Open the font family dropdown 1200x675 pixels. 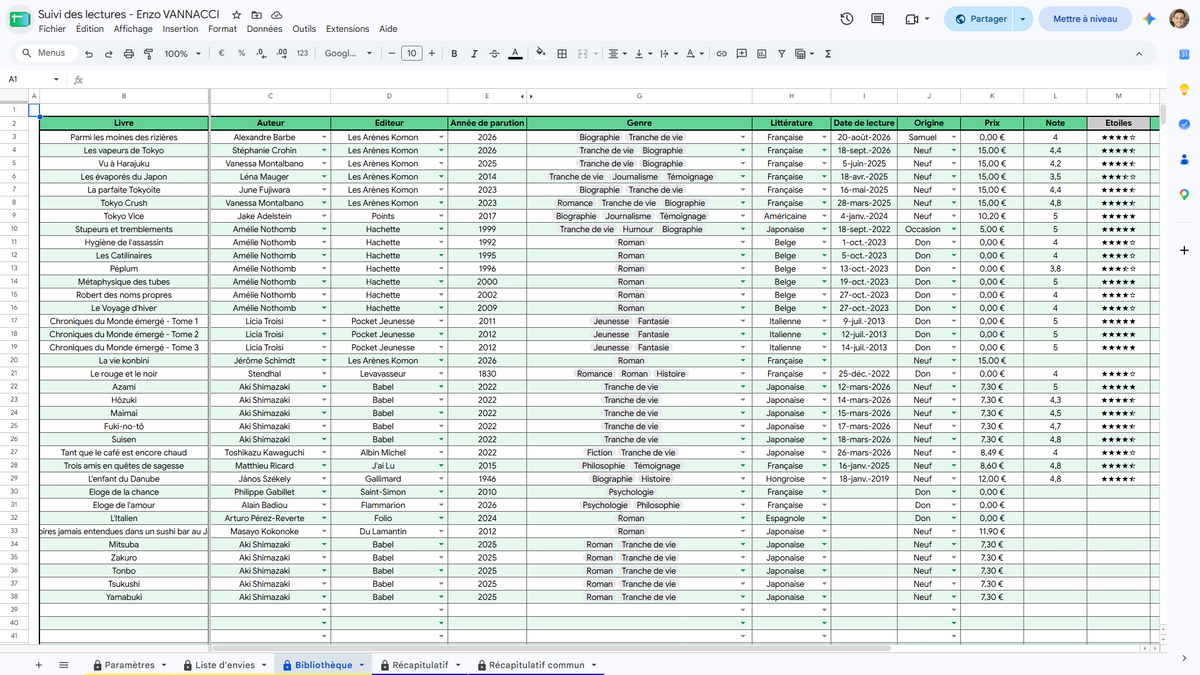pos(348,54)
